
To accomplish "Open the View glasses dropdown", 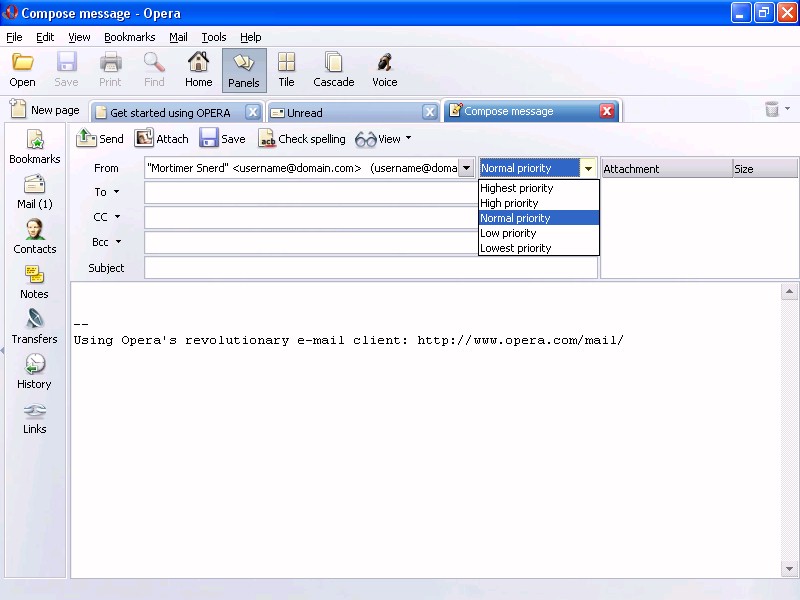I will (383, 139).
